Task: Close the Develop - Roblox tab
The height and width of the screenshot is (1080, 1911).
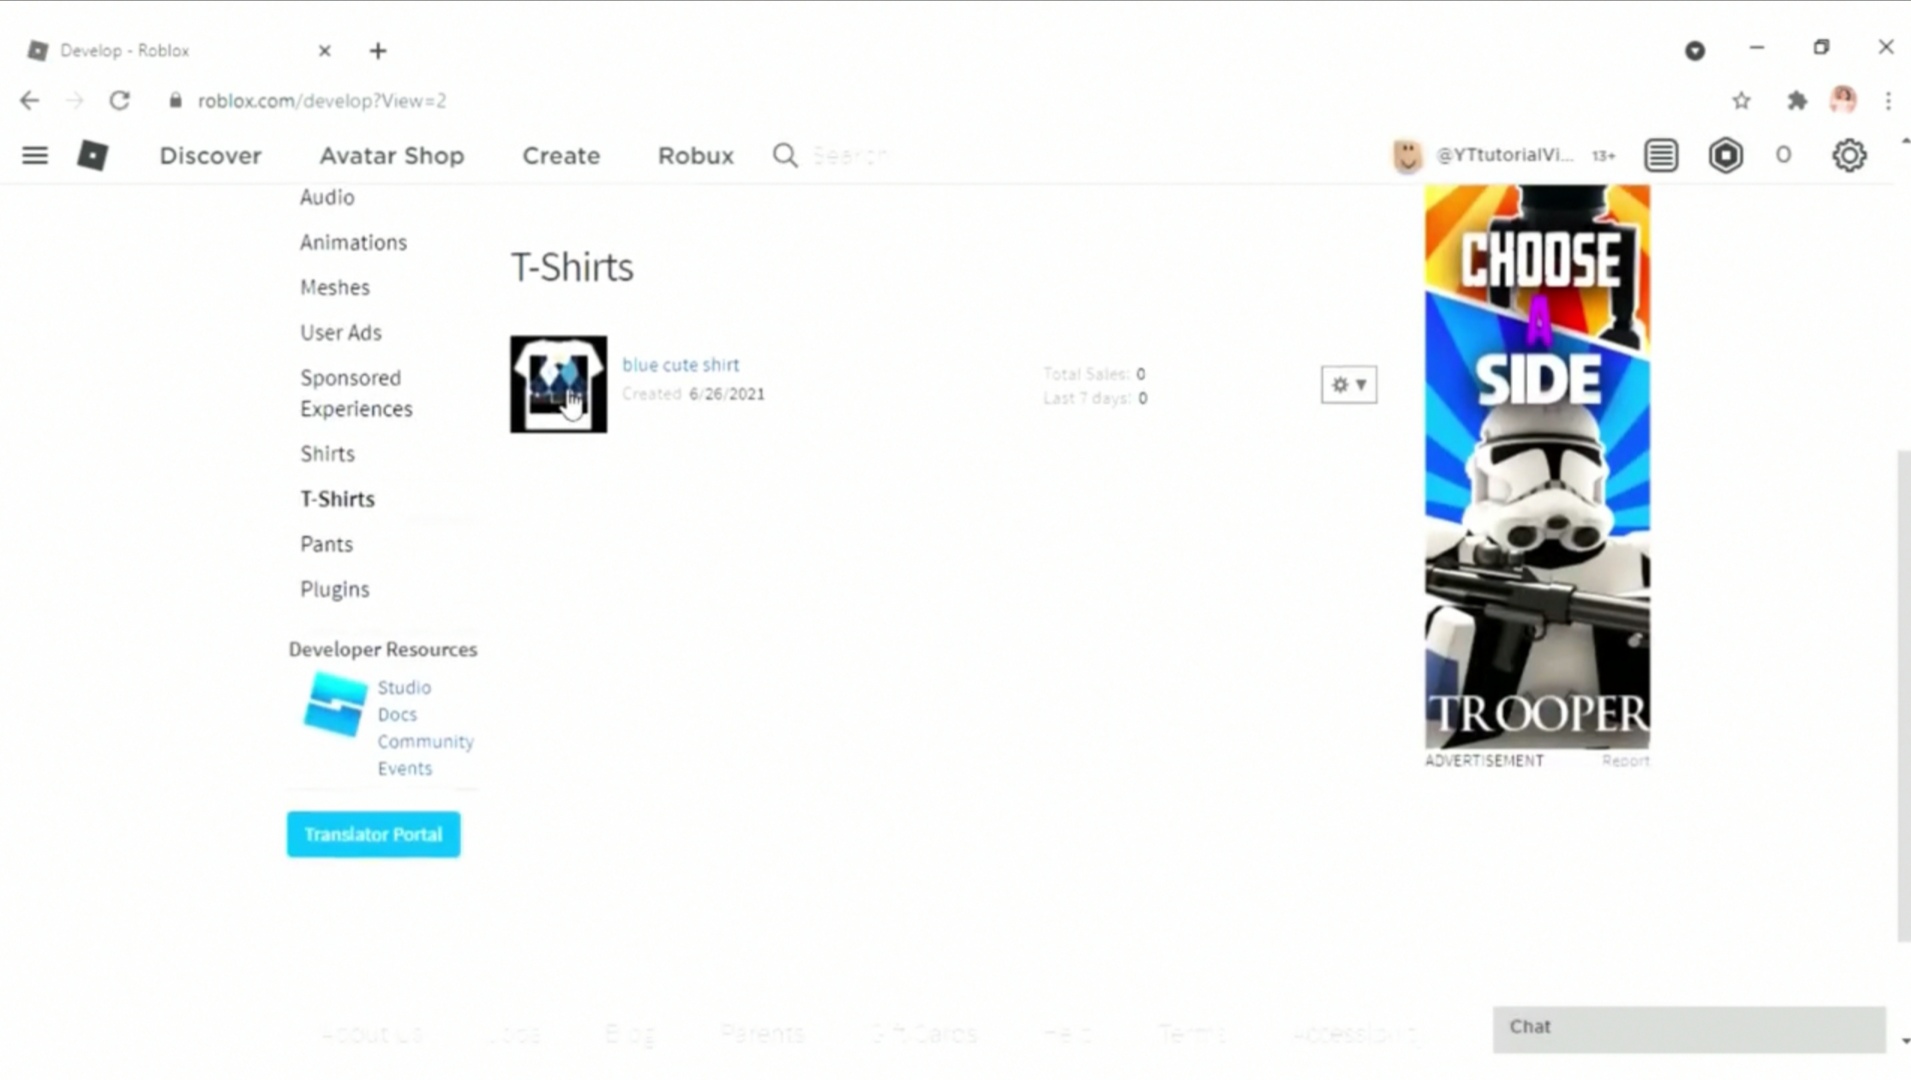Action: (324, 50)
